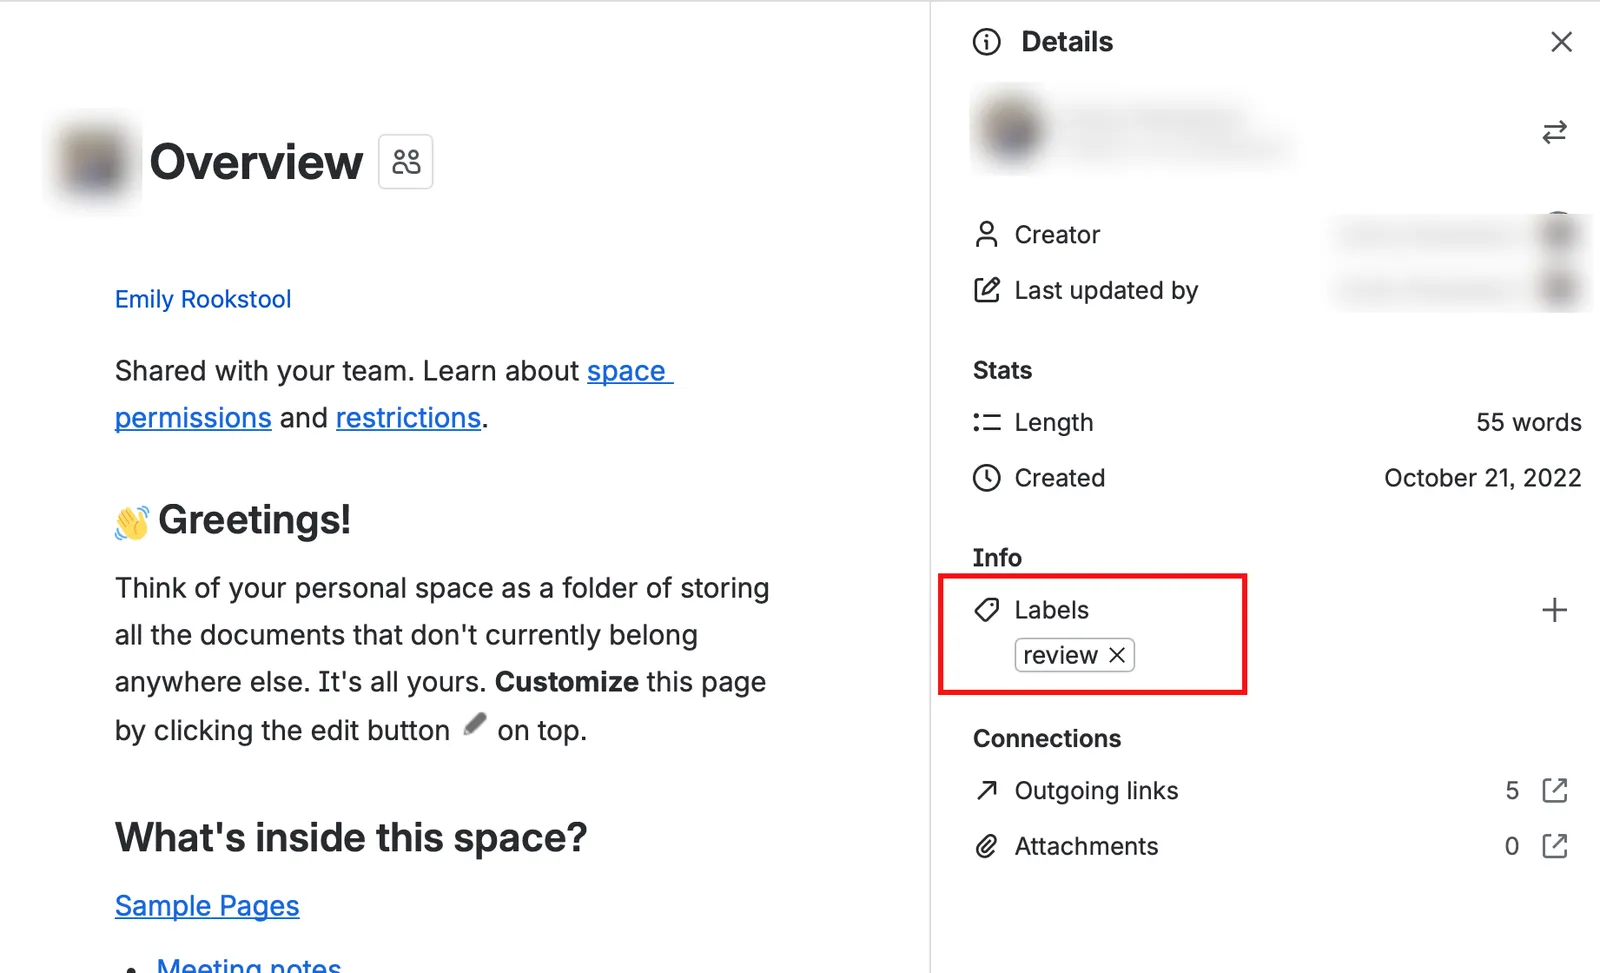Open Emily Rookstool profile link
This screenshot has width=1600, height=973.
point(203,299)
